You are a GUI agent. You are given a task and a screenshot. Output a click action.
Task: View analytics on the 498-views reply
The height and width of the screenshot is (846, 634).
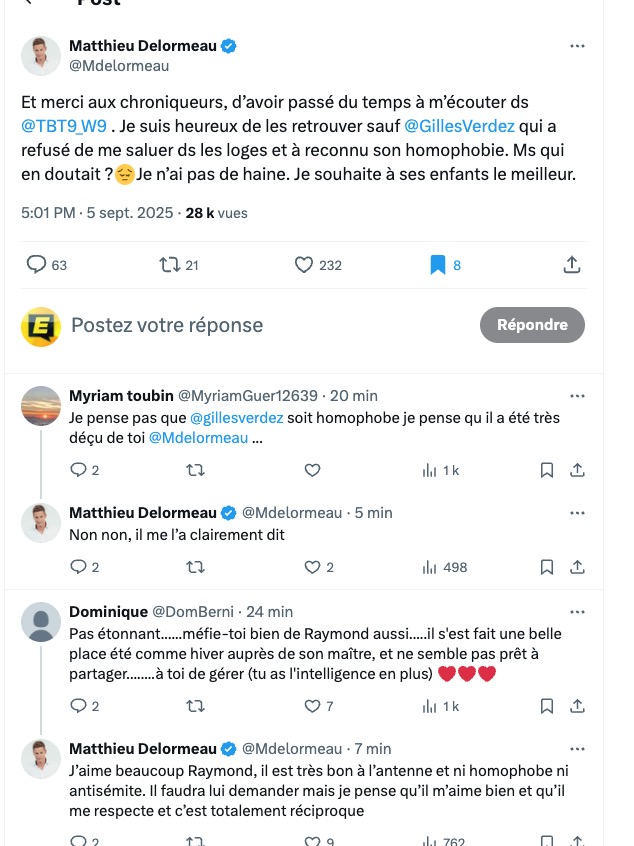(x=432, y=567)
